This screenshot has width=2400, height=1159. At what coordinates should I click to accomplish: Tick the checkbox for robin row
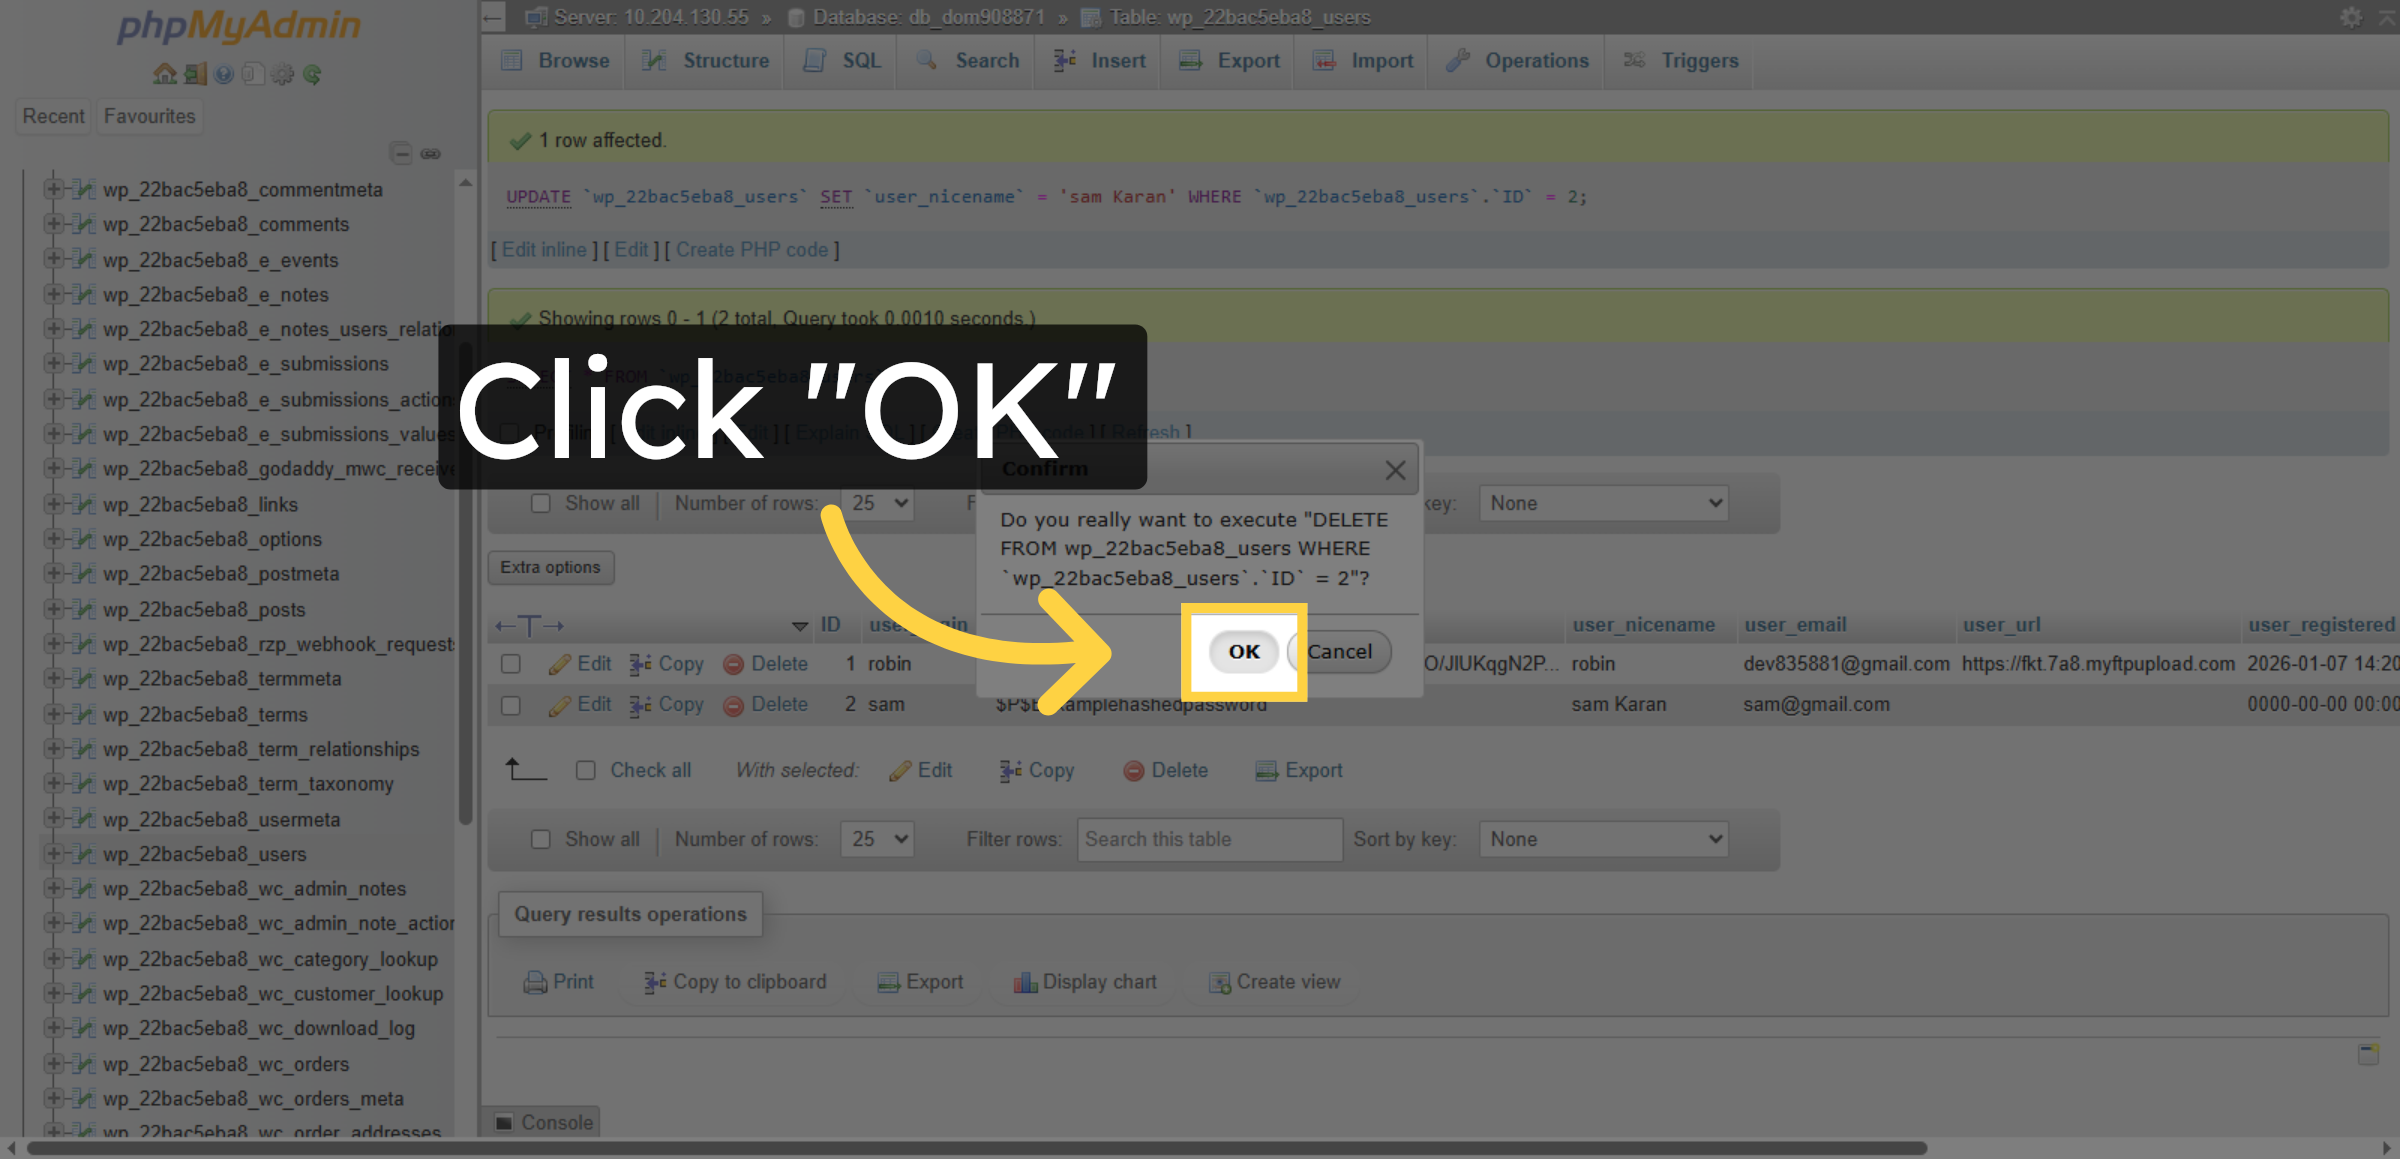[x=511, y=664]
